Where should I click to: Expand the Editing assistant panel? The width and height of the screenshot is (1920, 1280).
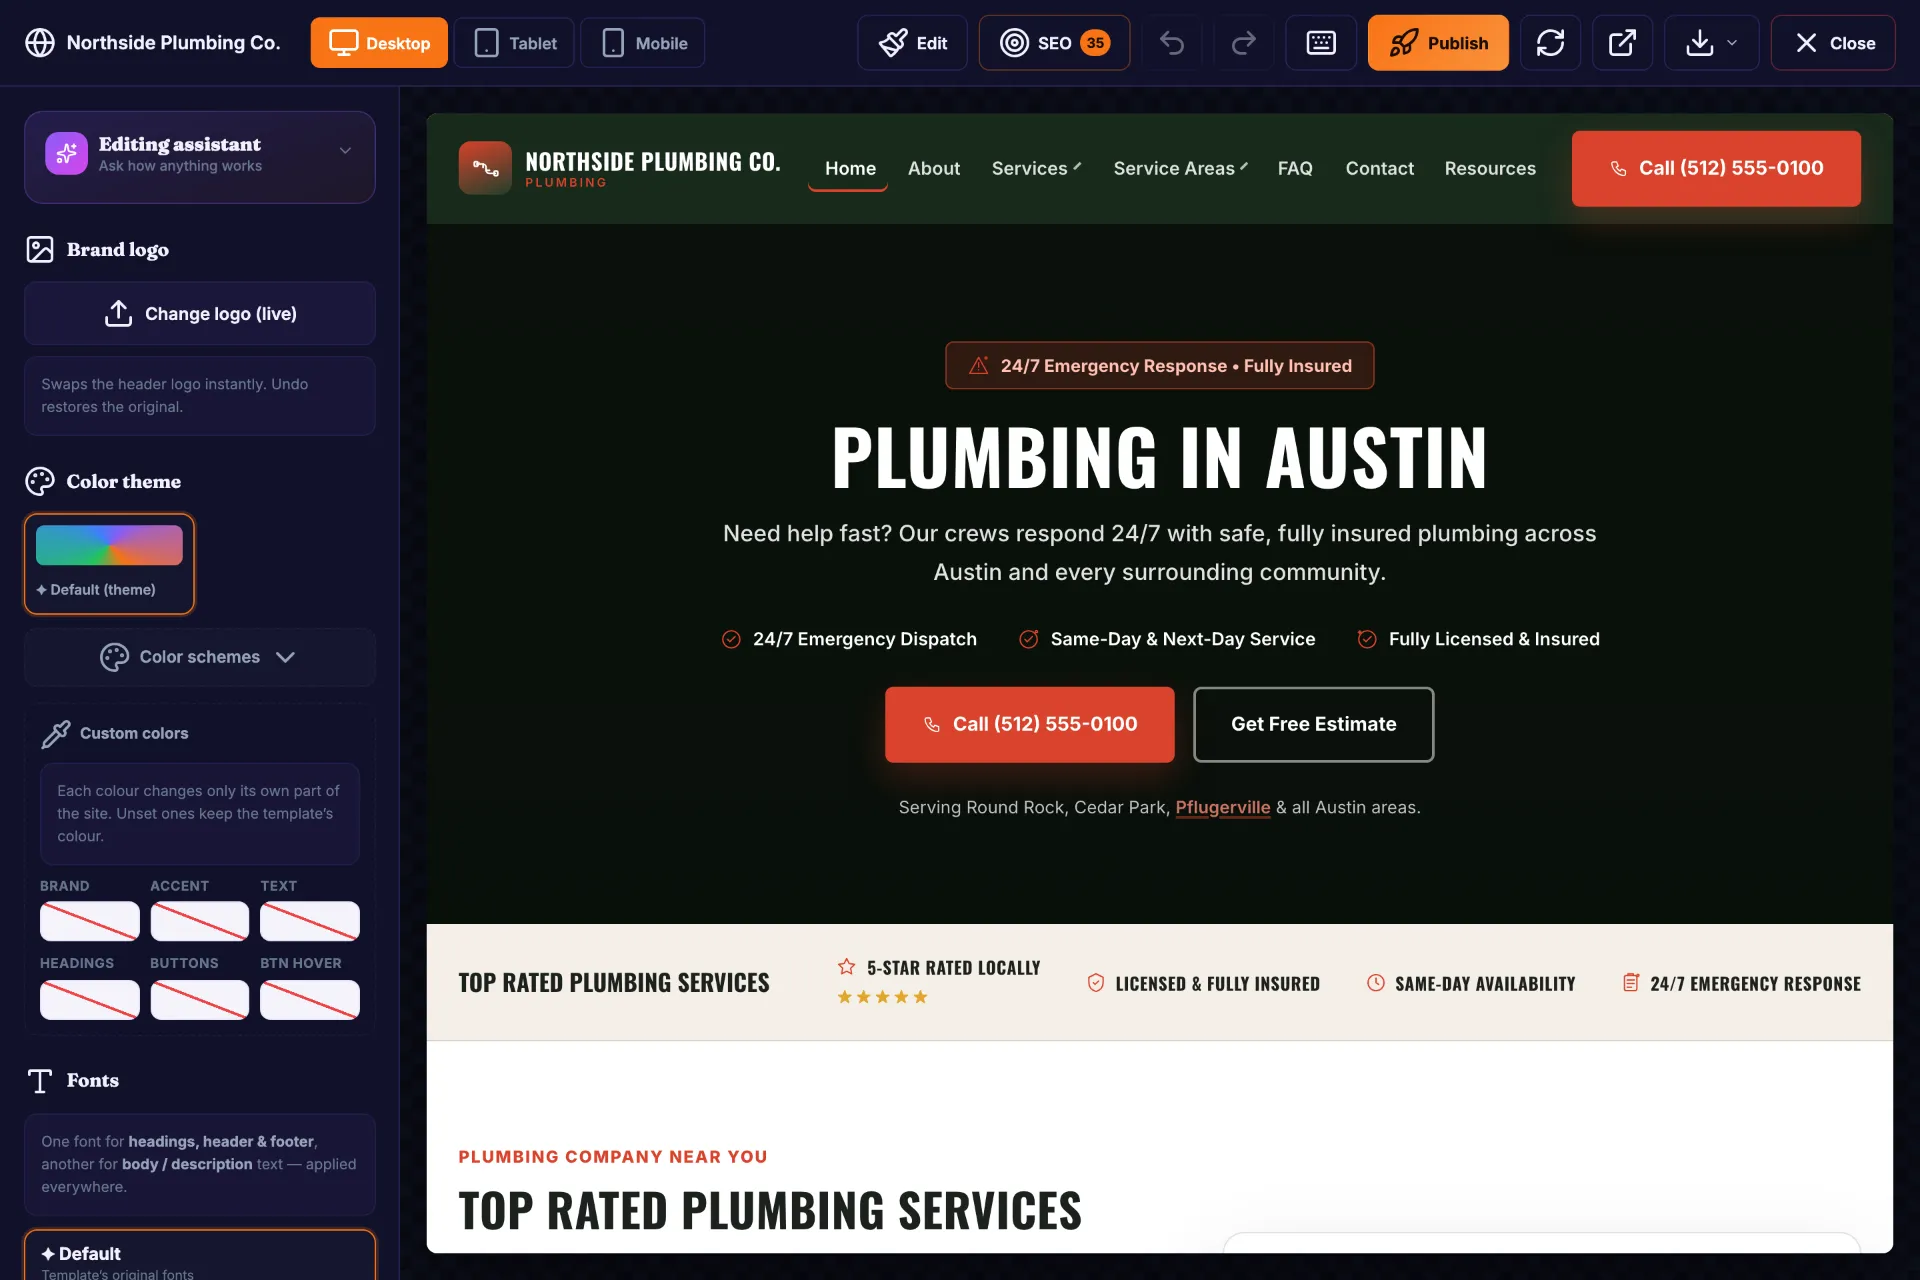(345, 151)
